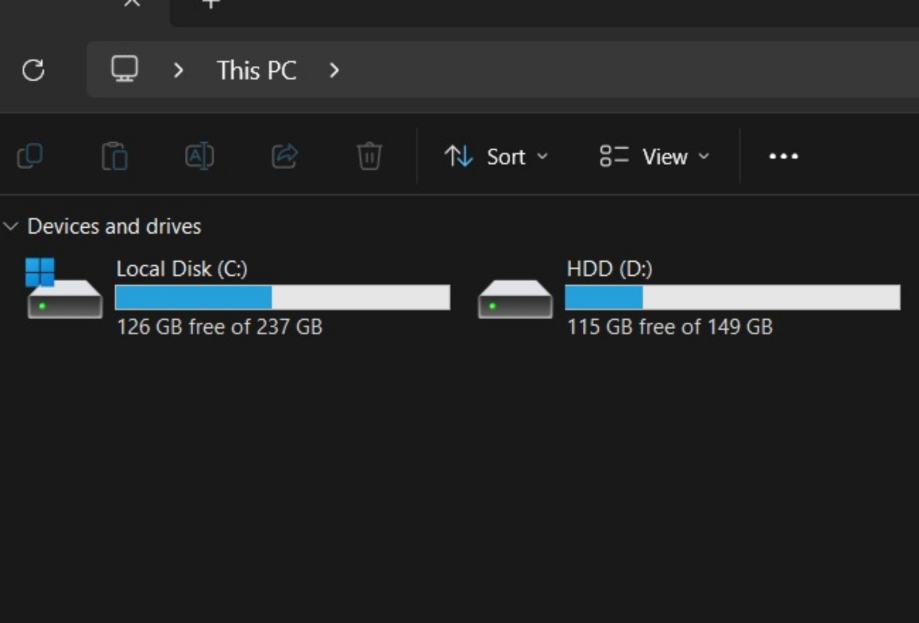
Task: Open the View dropdown
Action: coord(655,156)
